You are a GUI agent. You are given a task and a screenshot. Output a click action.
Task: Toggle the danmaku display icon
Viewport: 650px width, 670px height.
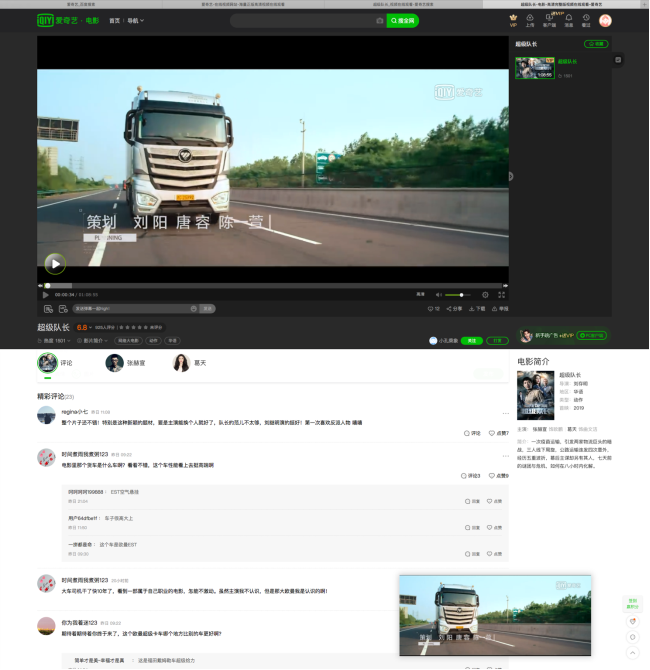48,309
